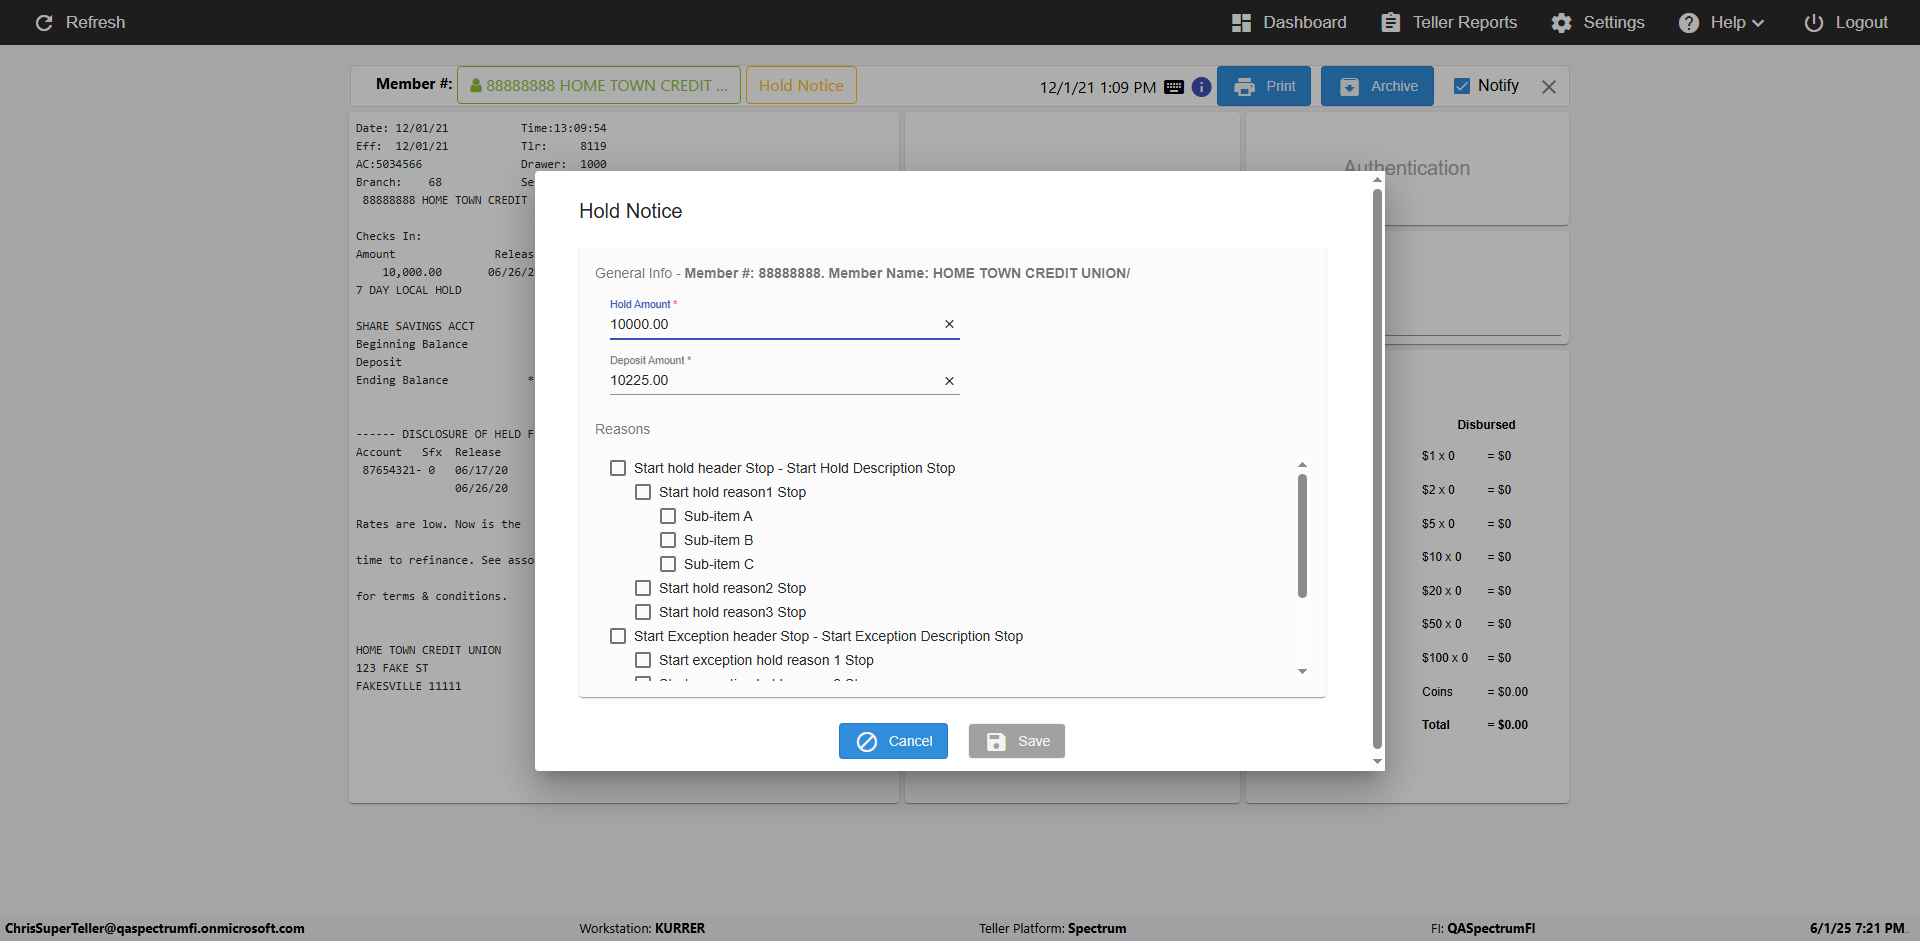Click the Help question mark icon
Screen dimensions: 1920x941
coord(1688,22)
